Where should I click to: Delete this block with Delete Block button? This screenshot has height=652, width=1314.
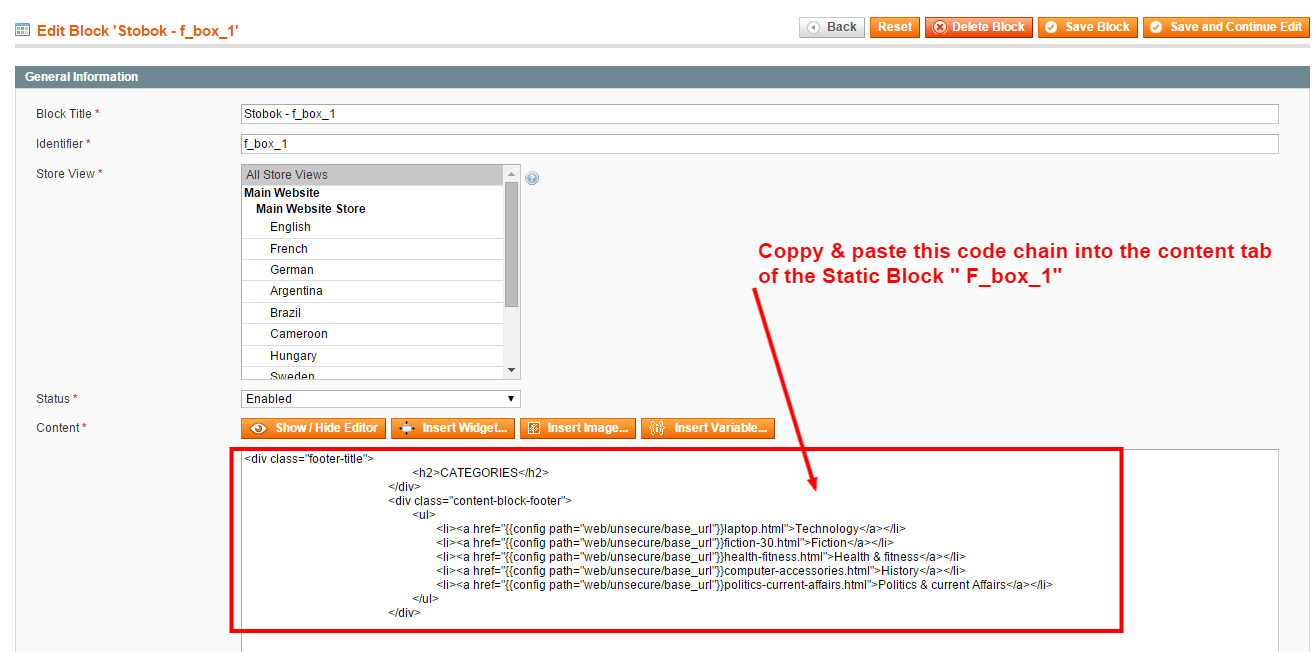click(x=978, y=27)
